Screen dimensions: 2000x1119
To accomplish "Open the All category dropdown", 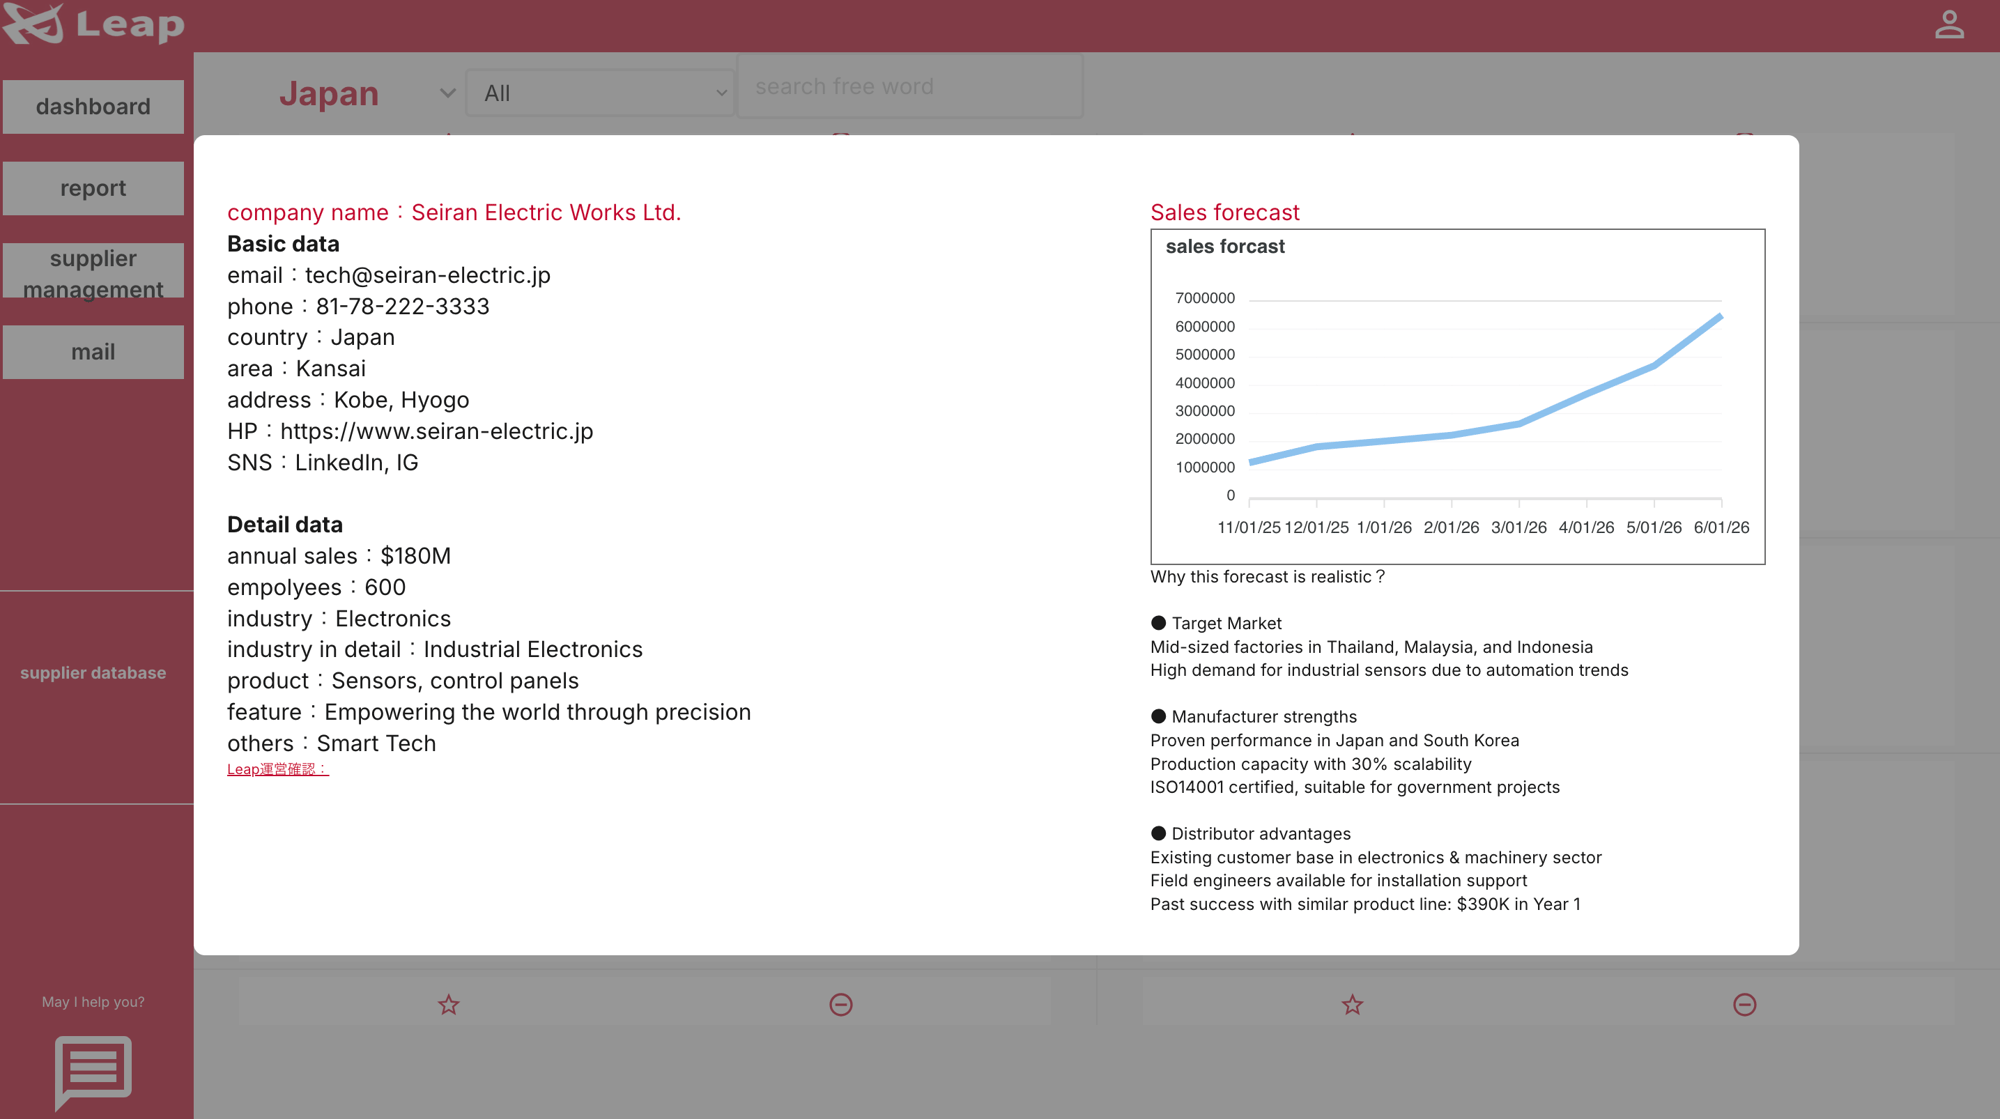I will click(600, 93).
